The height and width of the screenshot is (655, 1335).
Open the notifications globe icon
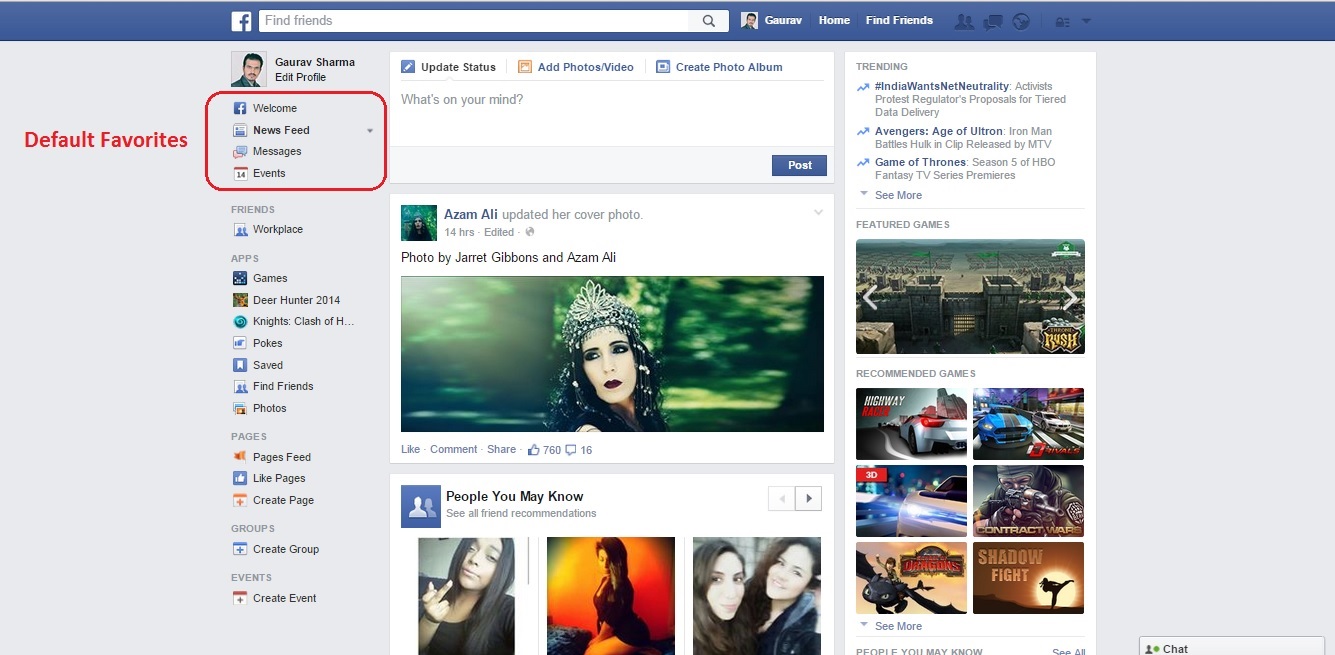[1021, 21]
